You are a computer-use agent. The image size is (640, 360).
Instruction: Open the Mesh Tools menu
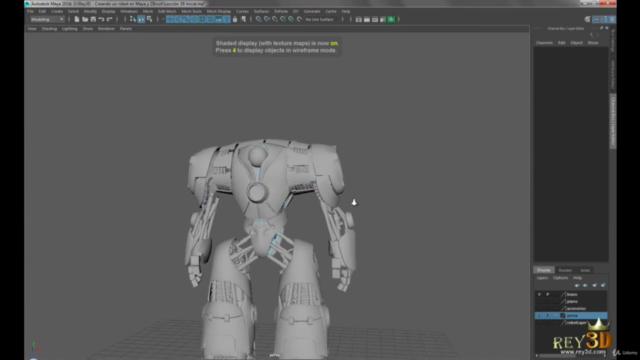tap(191, 11)
